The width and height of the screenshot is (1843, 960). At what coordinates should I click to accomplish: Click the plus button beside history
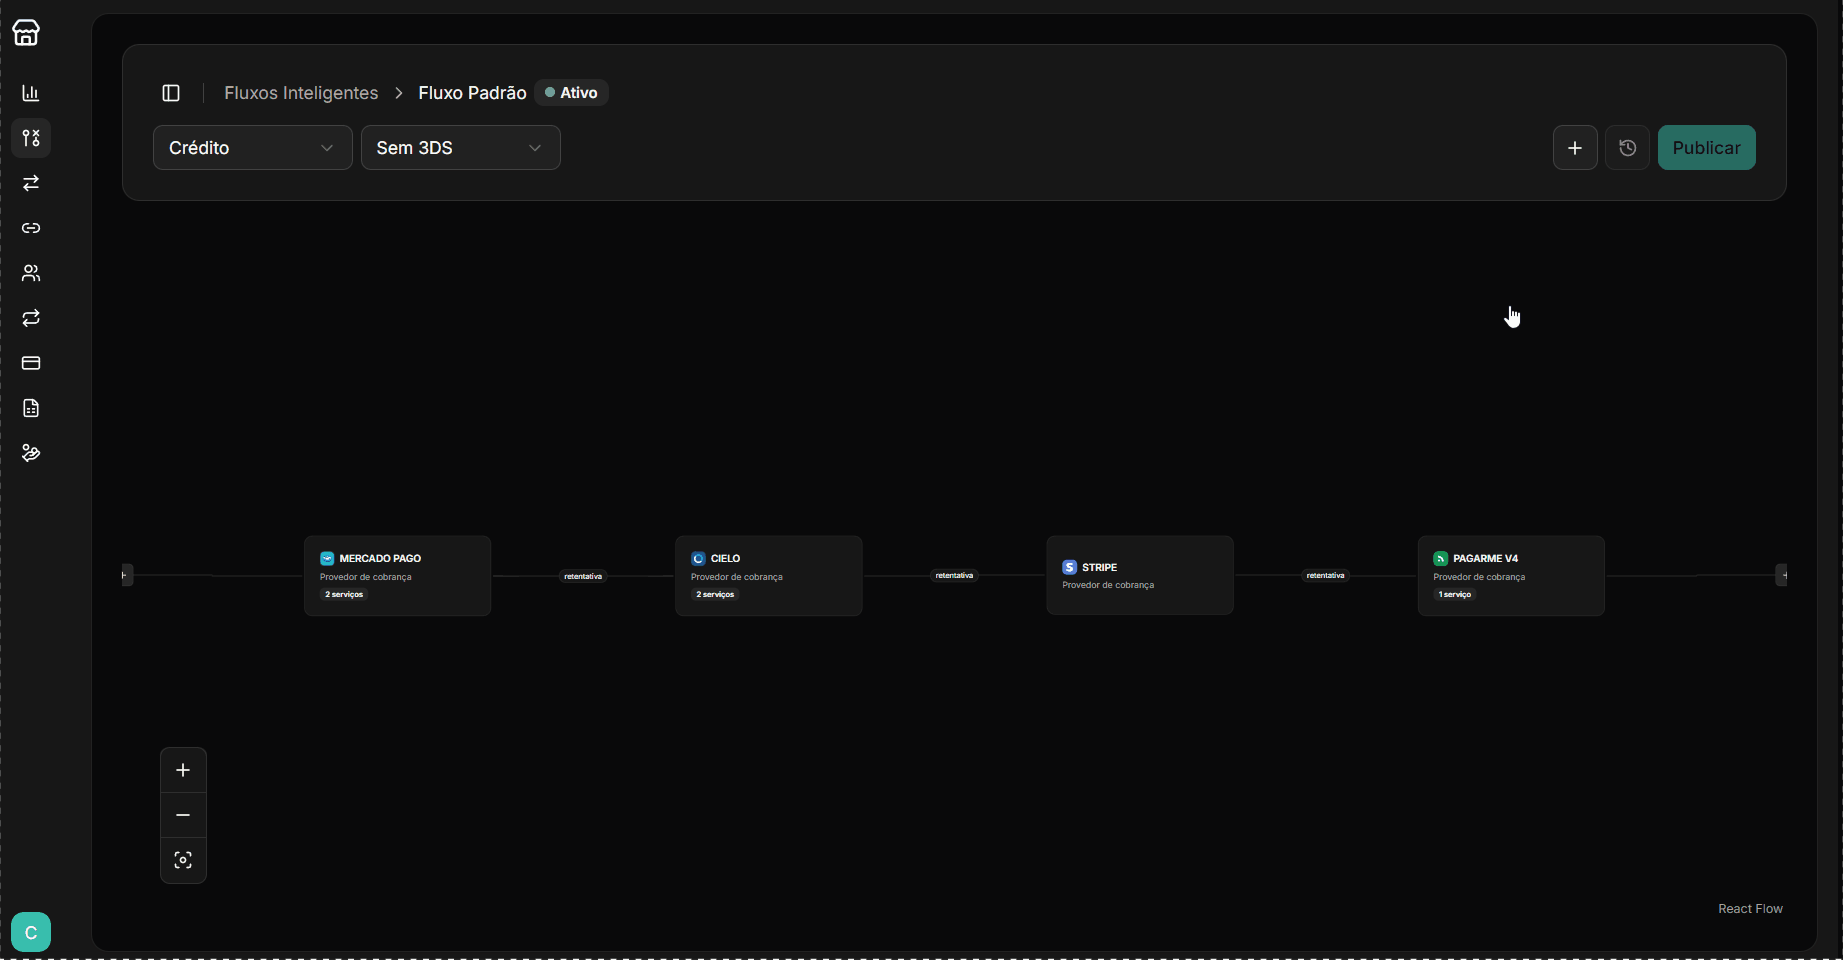click(x=1575, y=148)
